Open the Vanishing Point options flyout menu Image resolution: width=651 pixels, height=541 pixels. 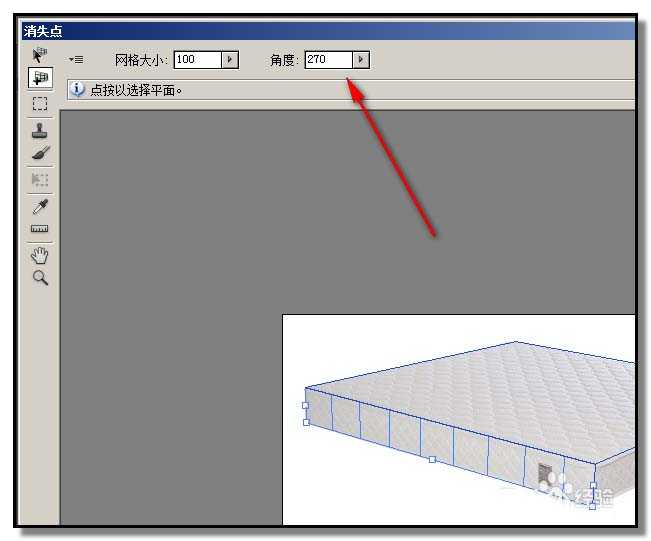(x=76, y=60)
